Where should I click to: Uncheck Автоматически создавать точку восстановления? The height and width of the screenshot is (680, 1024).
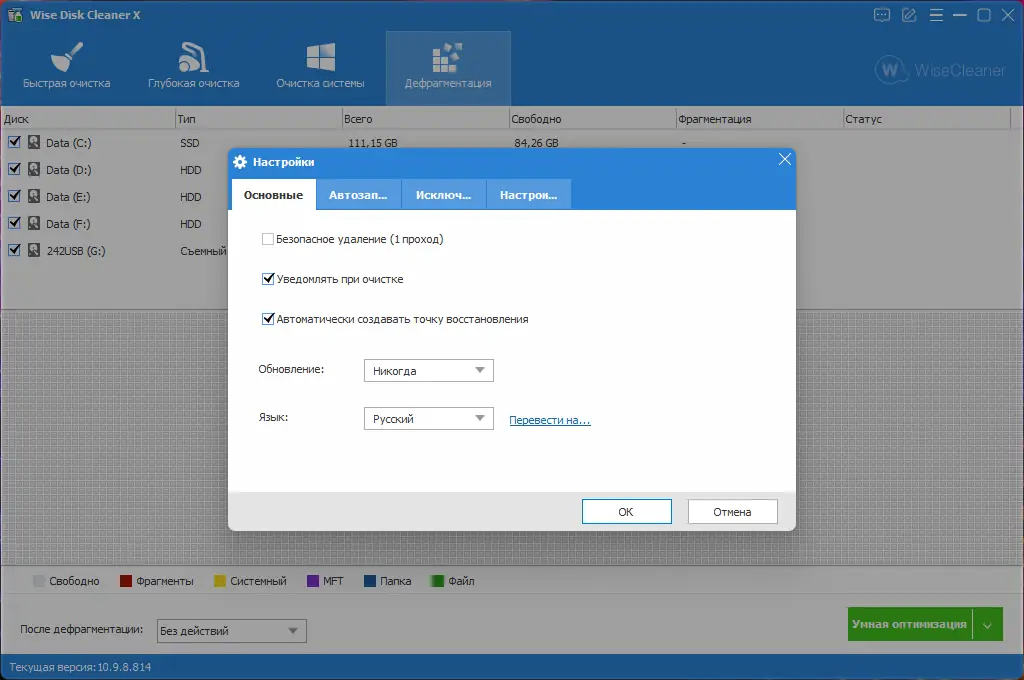coord(268,319)
